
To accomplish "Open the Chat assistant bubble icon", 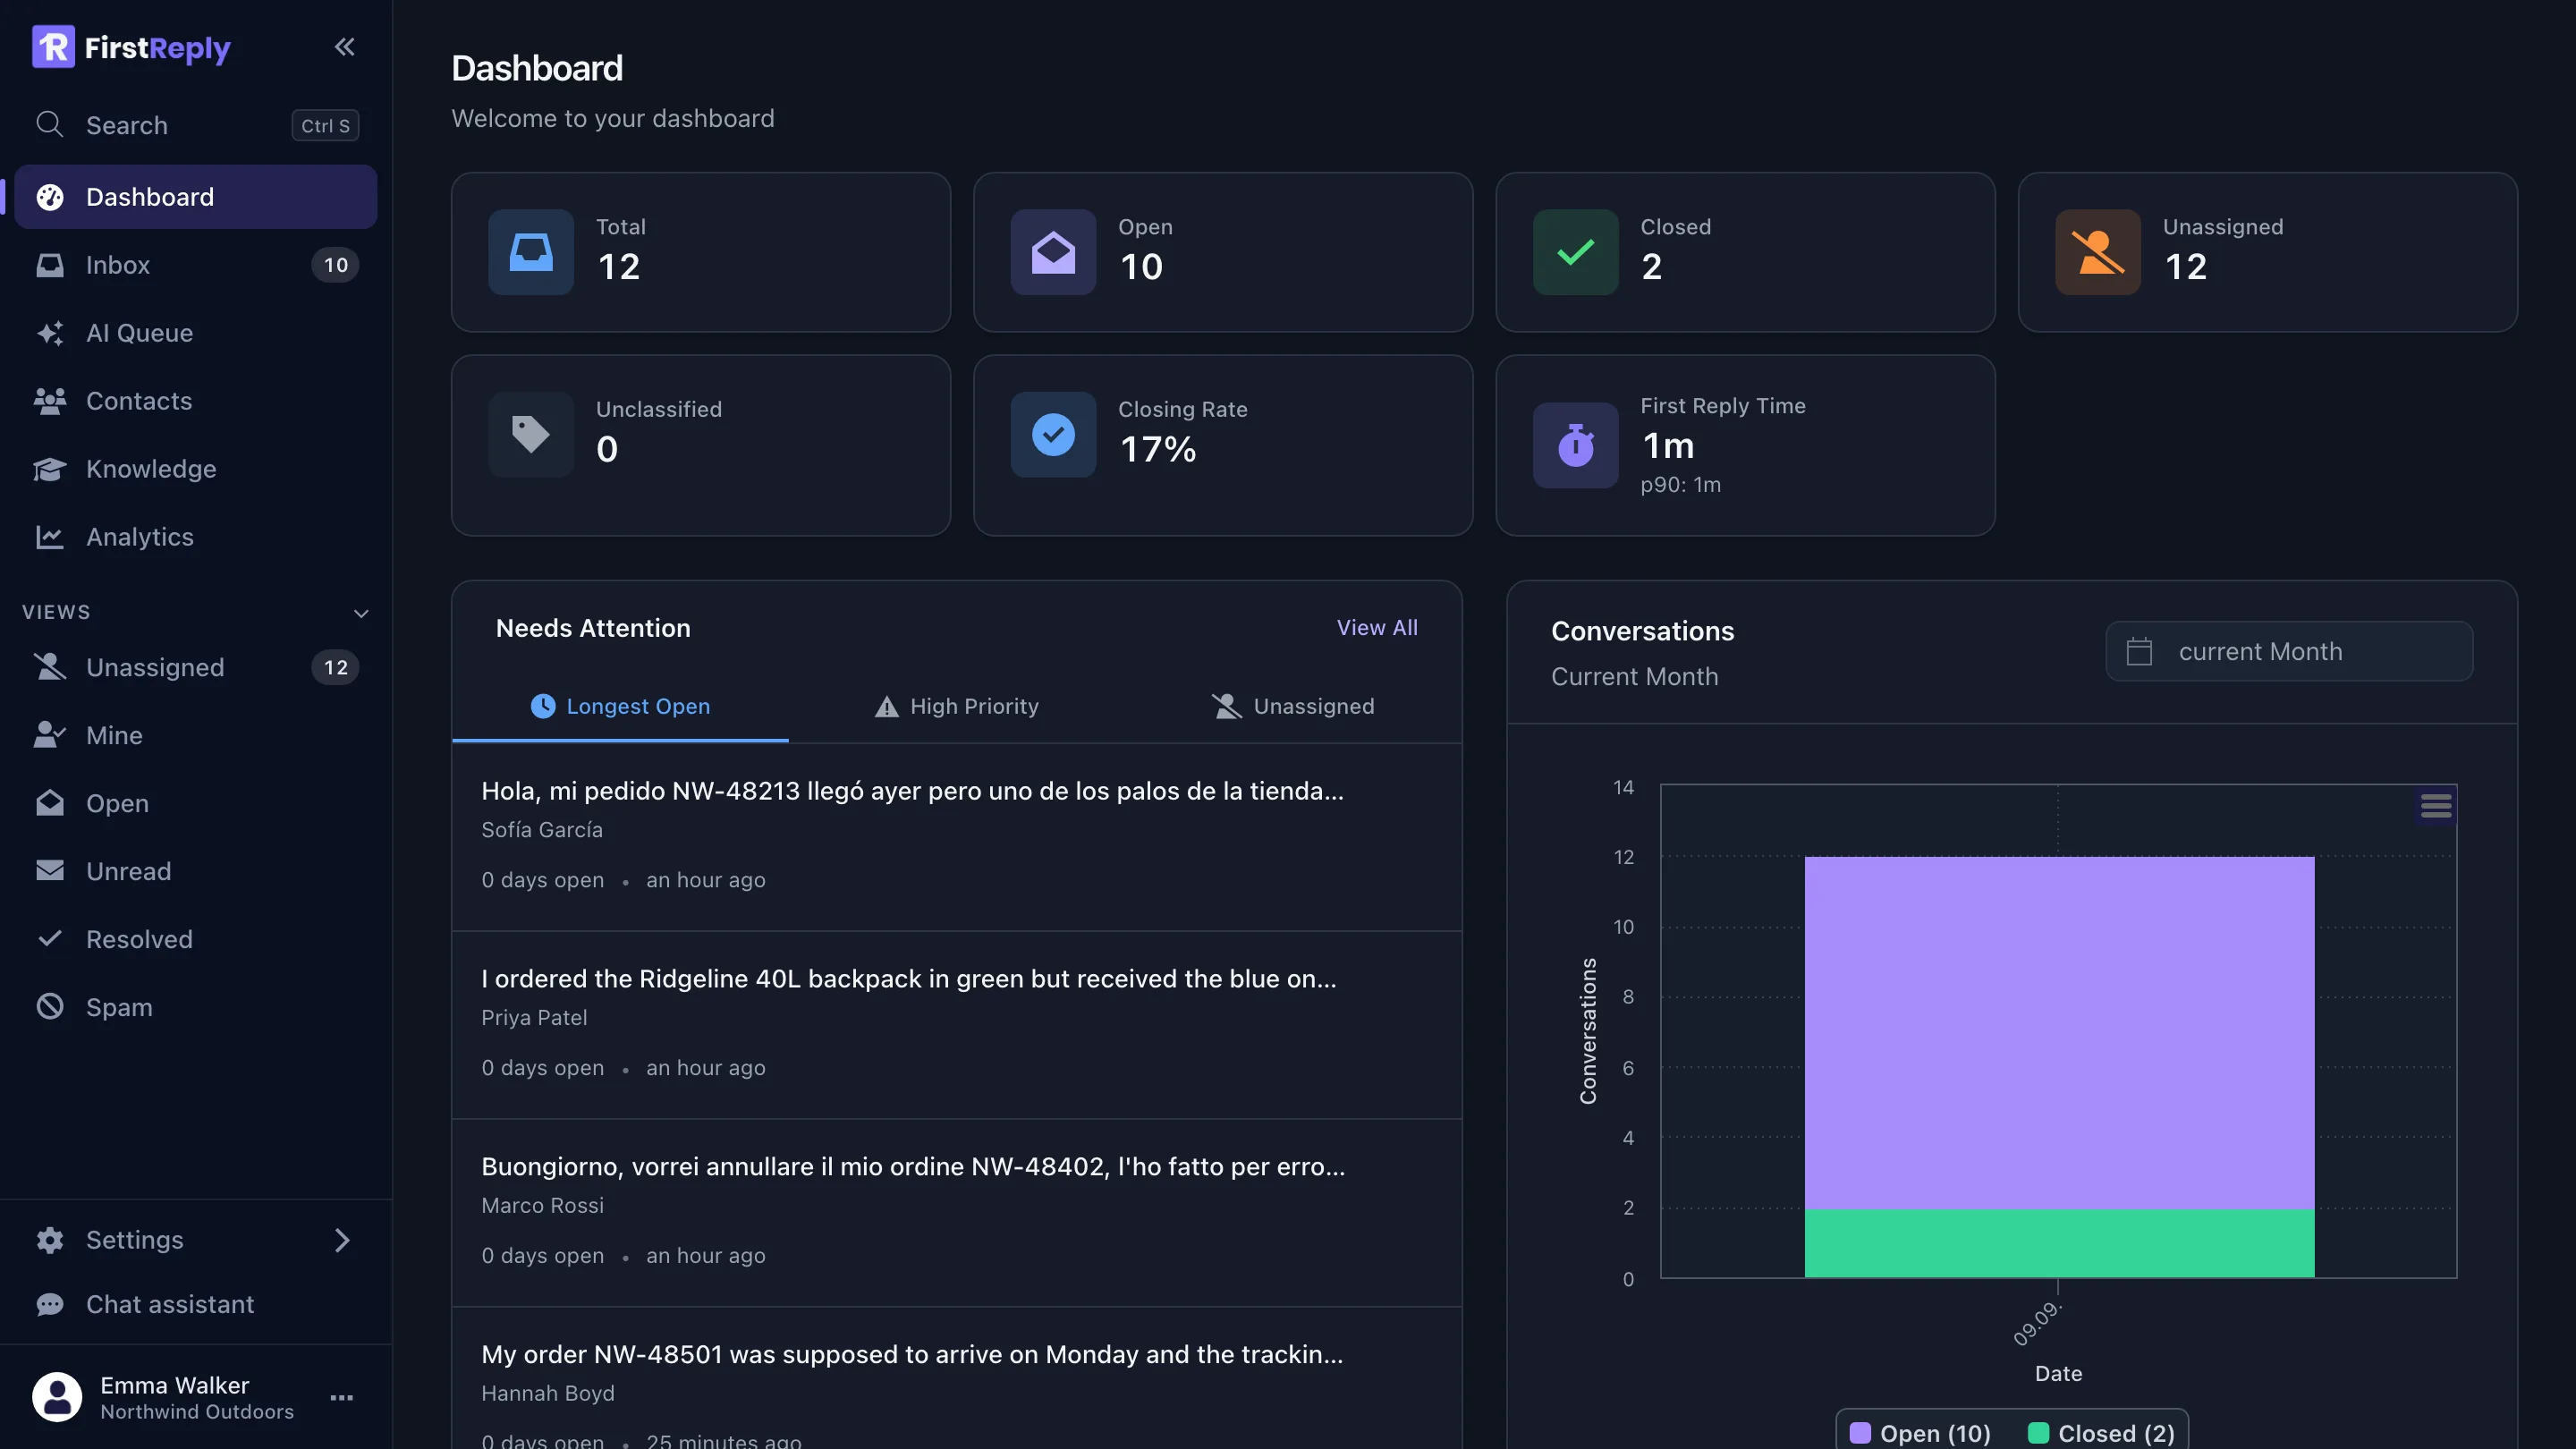I will [x=49, y=1305].
